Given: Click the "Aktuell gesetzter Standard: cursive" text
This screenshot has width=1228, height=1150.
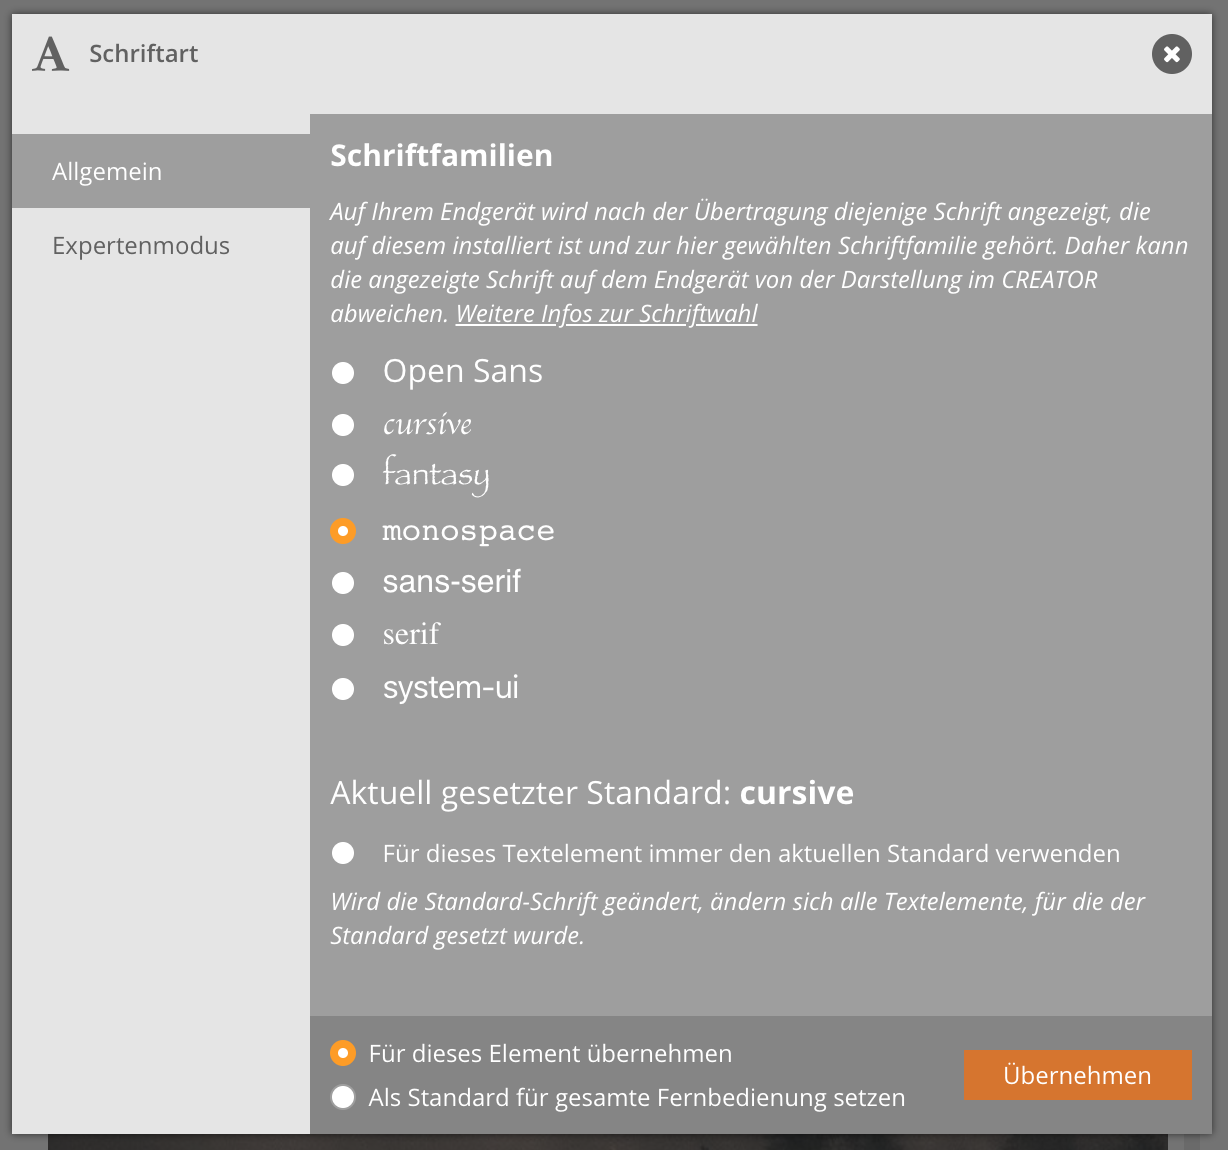Looking at the screenshot, I should 592,793.
